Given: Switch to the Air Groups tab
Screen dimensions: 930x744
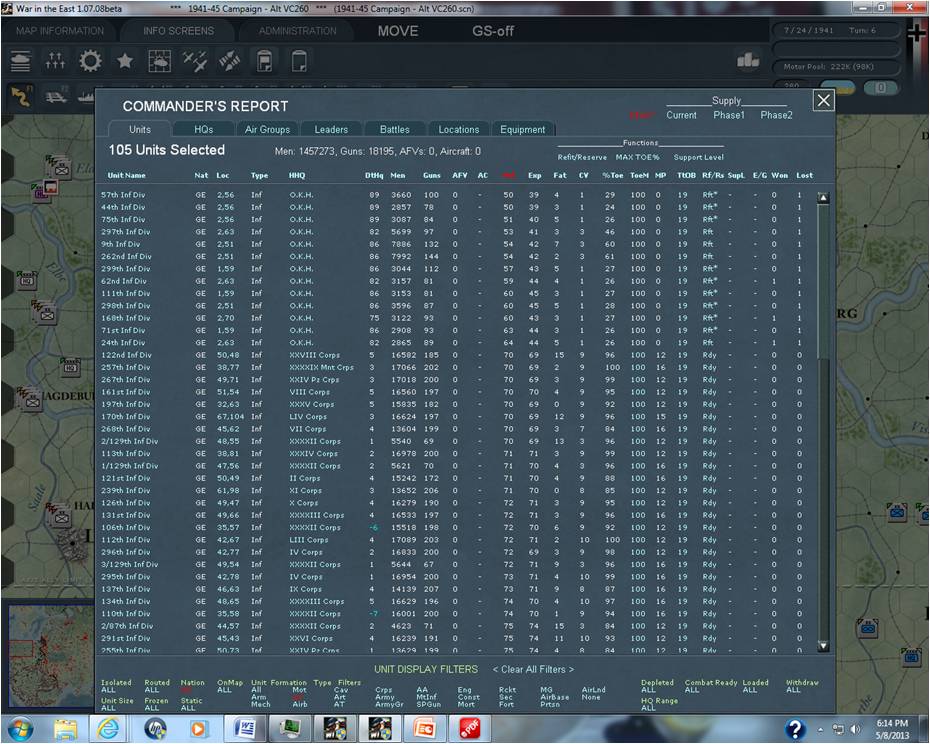Looking at the screenshot, I should point(267,129).
